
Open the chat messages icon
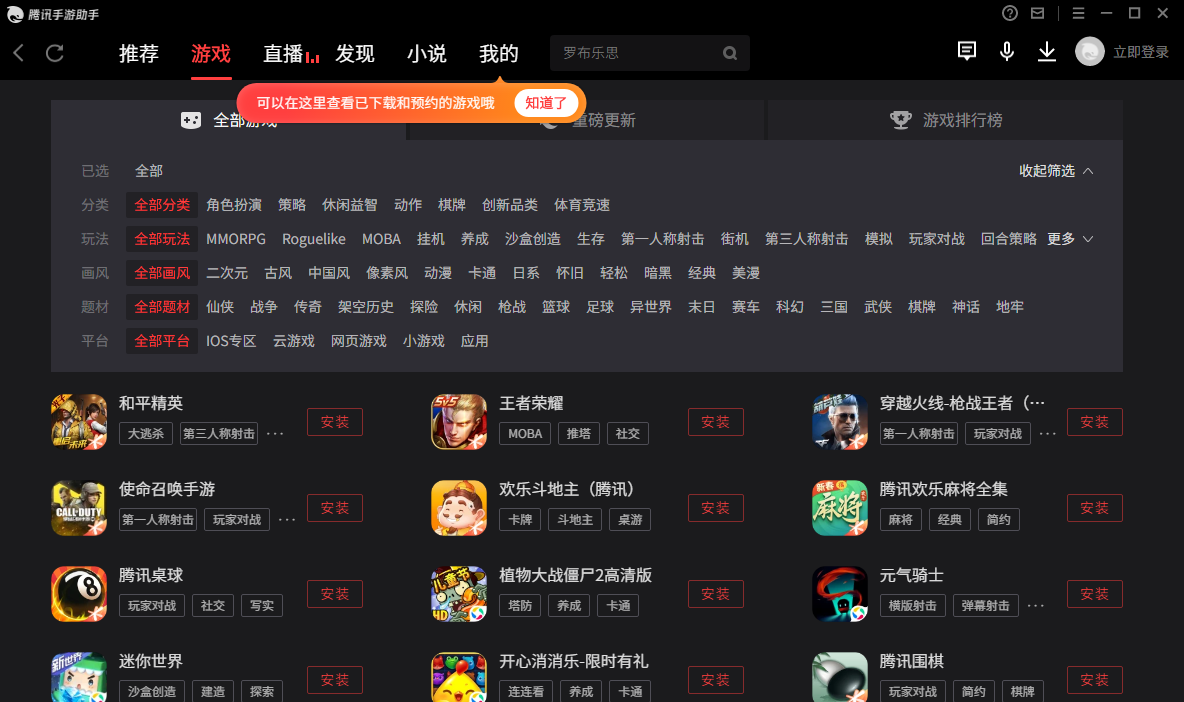pyautogui.click(x=967, y=51)
